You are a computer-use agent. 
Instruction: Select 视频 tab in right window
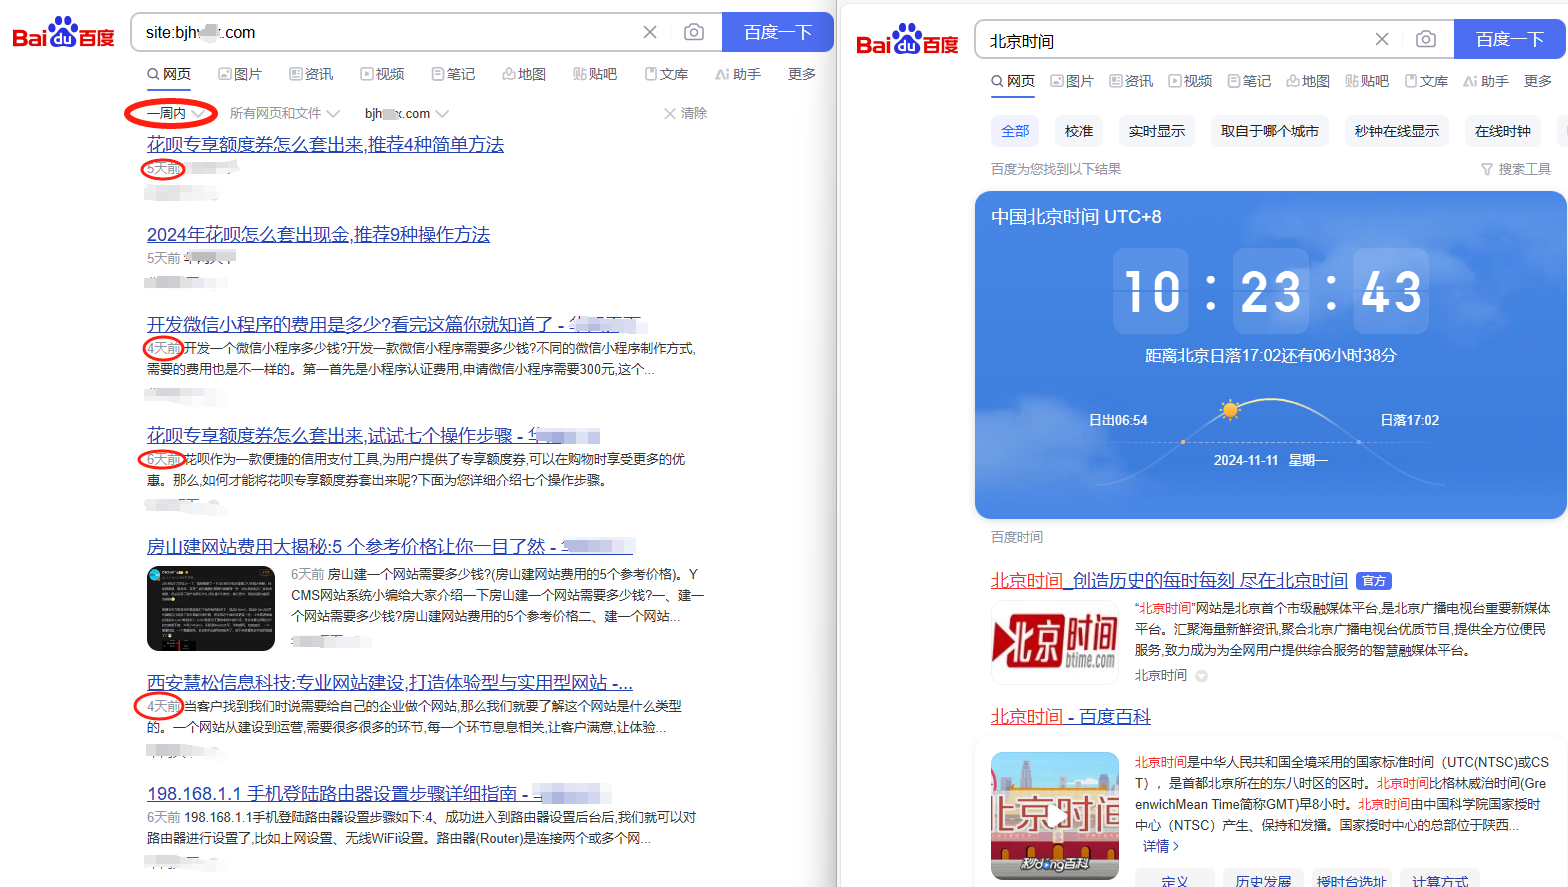(1190, 81)
